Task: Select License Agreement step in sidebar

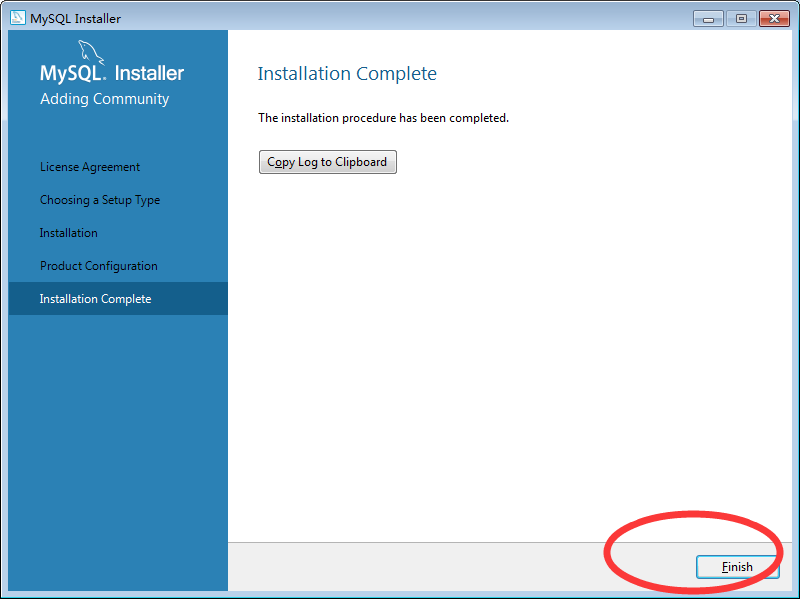Action: (90, 167)
